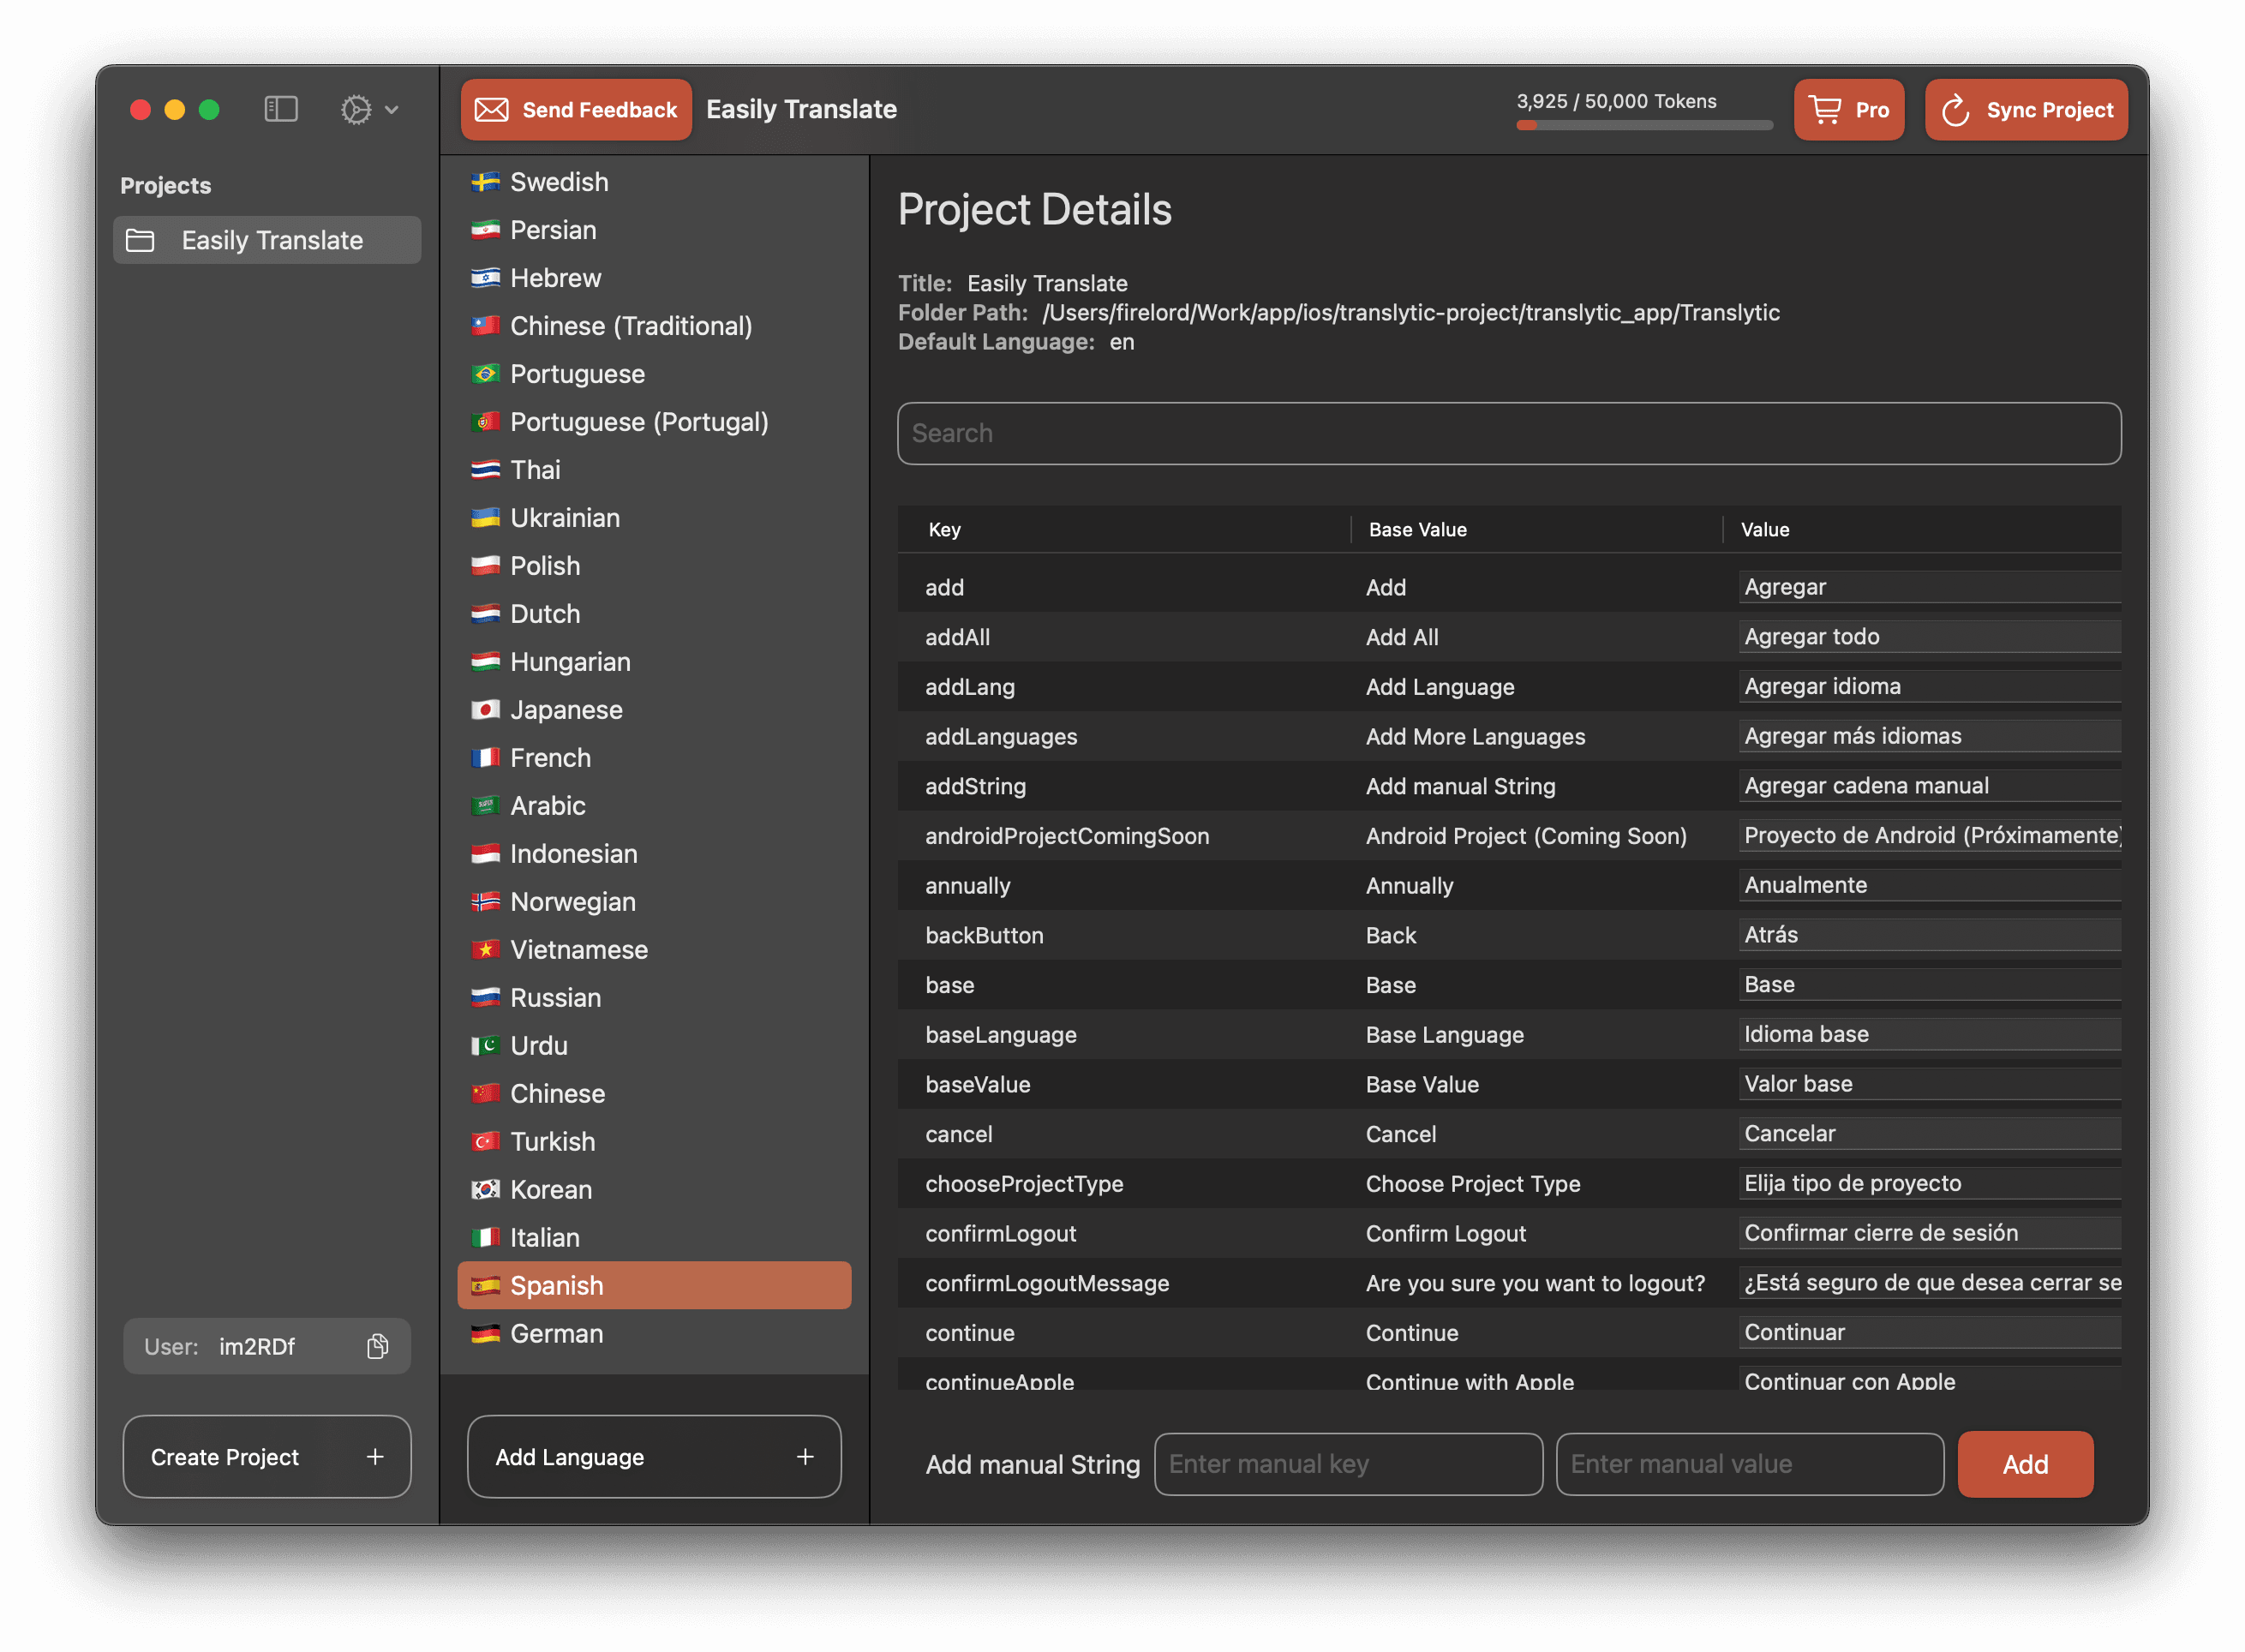Click the Japanese flag icon
2245x1652 pixels.
[x=485, y=710]
